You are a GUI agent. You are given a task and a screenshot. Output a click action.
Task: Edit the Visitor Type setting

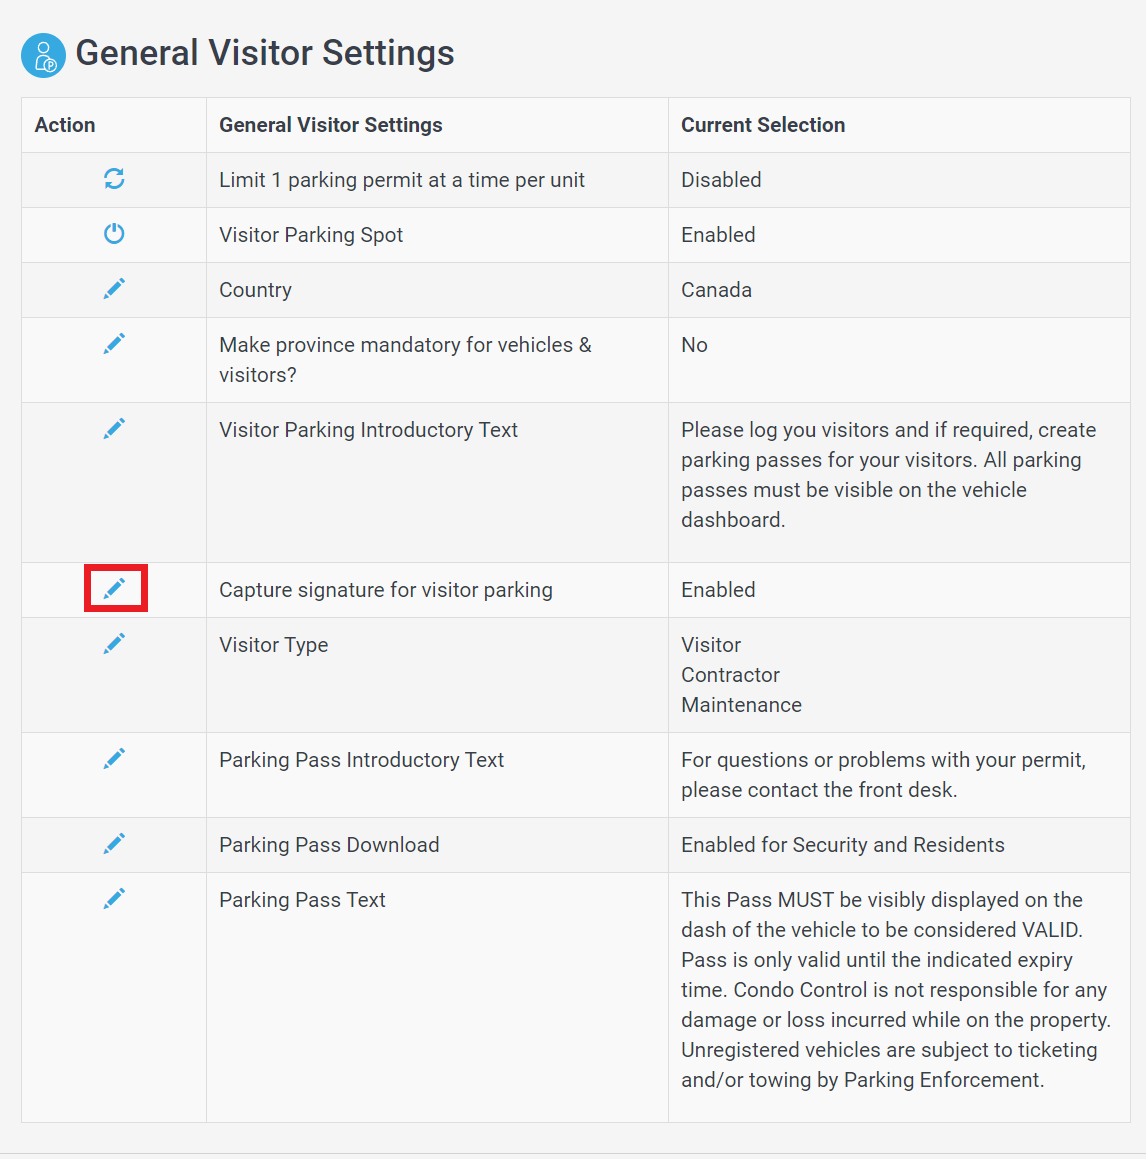click(114, 644)
